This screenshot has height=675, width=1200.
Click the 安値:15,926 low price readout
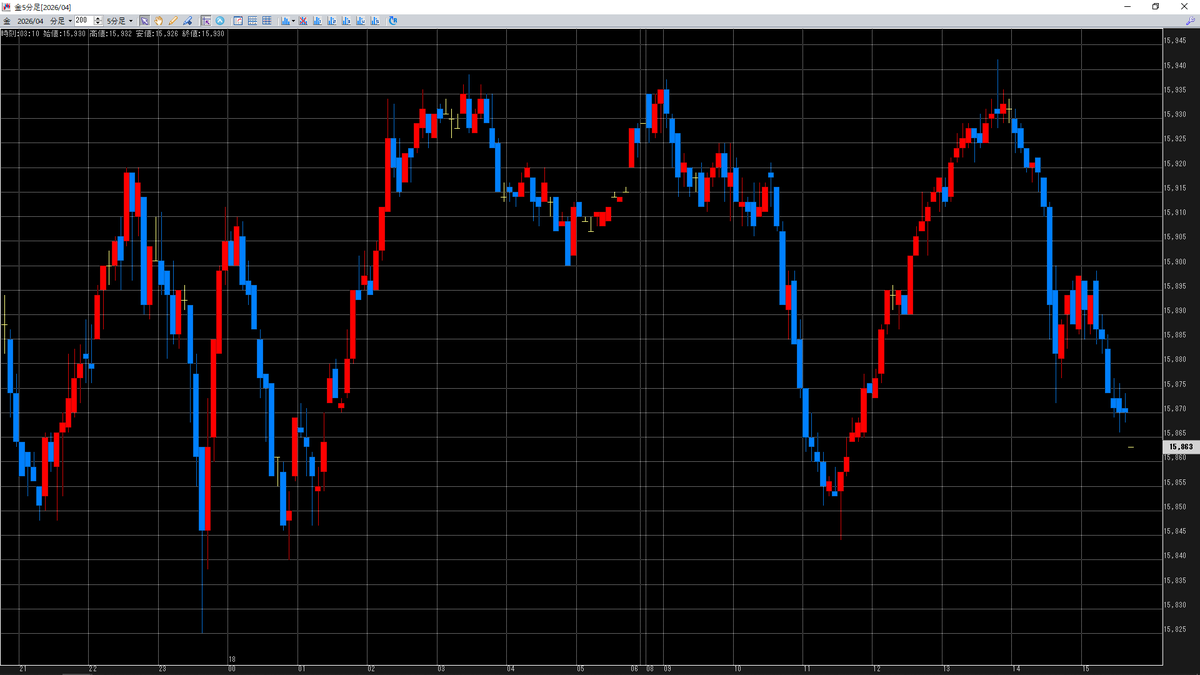click(x=157, y=33)
